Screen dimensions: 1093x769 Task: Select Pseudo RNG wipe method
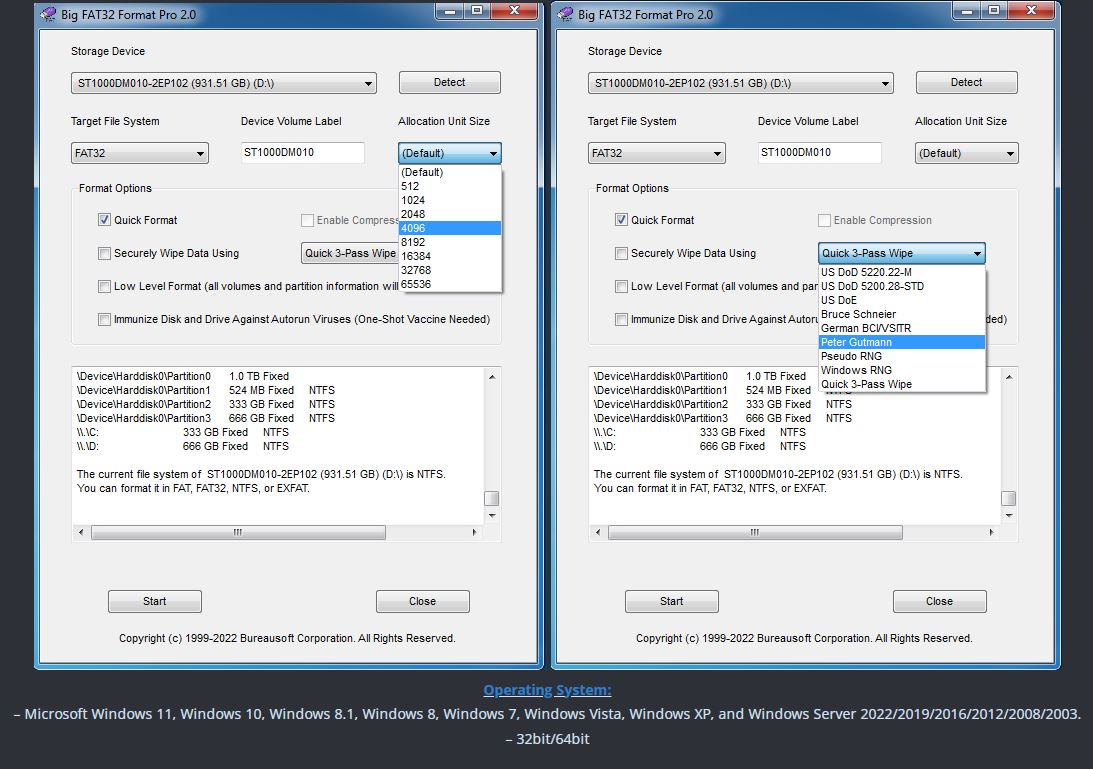tap(901, 356)
